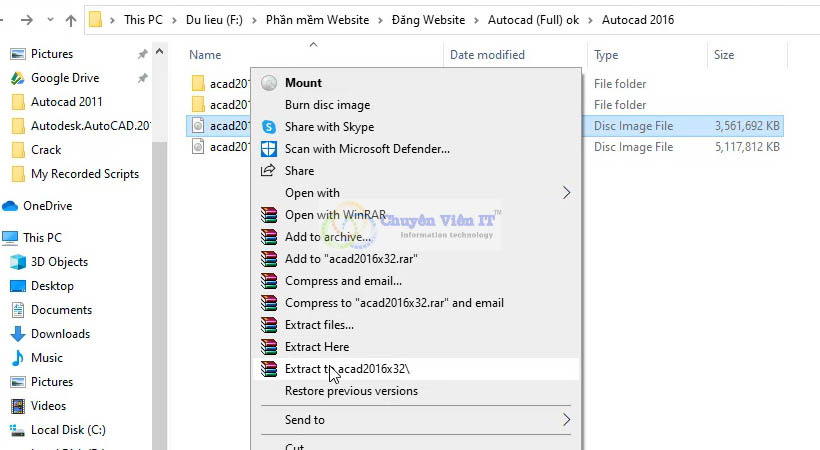
Task: Click scroll up arrow of navigation pane
Action: click(x=160, y=52)
